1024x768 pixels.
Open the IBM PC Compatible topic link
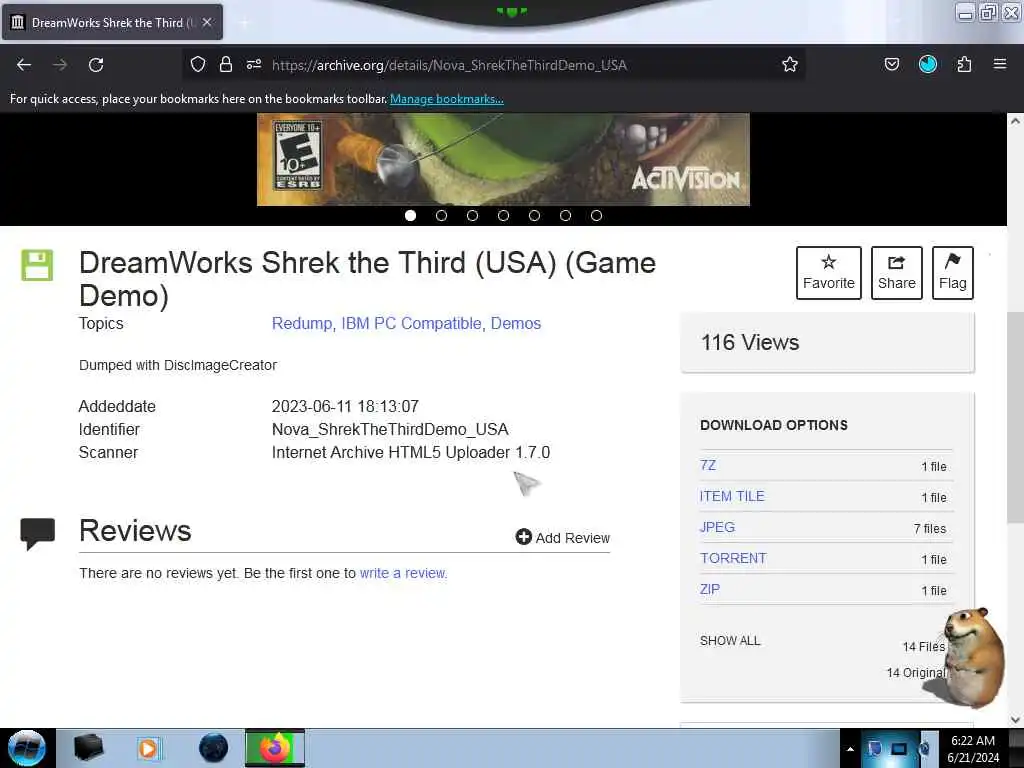tap(411, 323)
